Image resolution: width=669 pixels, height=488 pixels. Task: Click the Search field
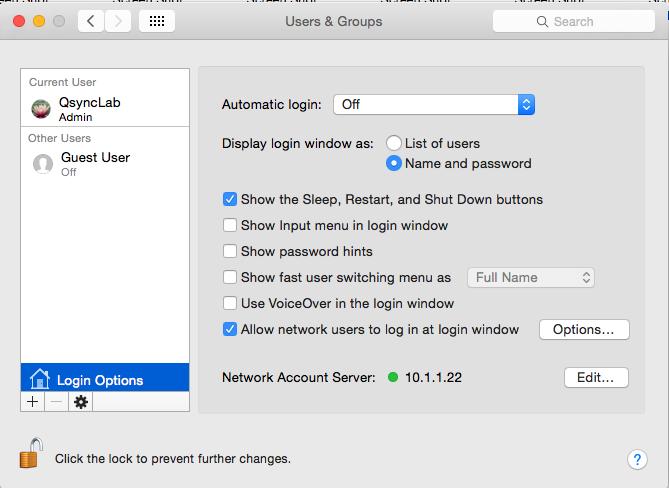[574, 21]
